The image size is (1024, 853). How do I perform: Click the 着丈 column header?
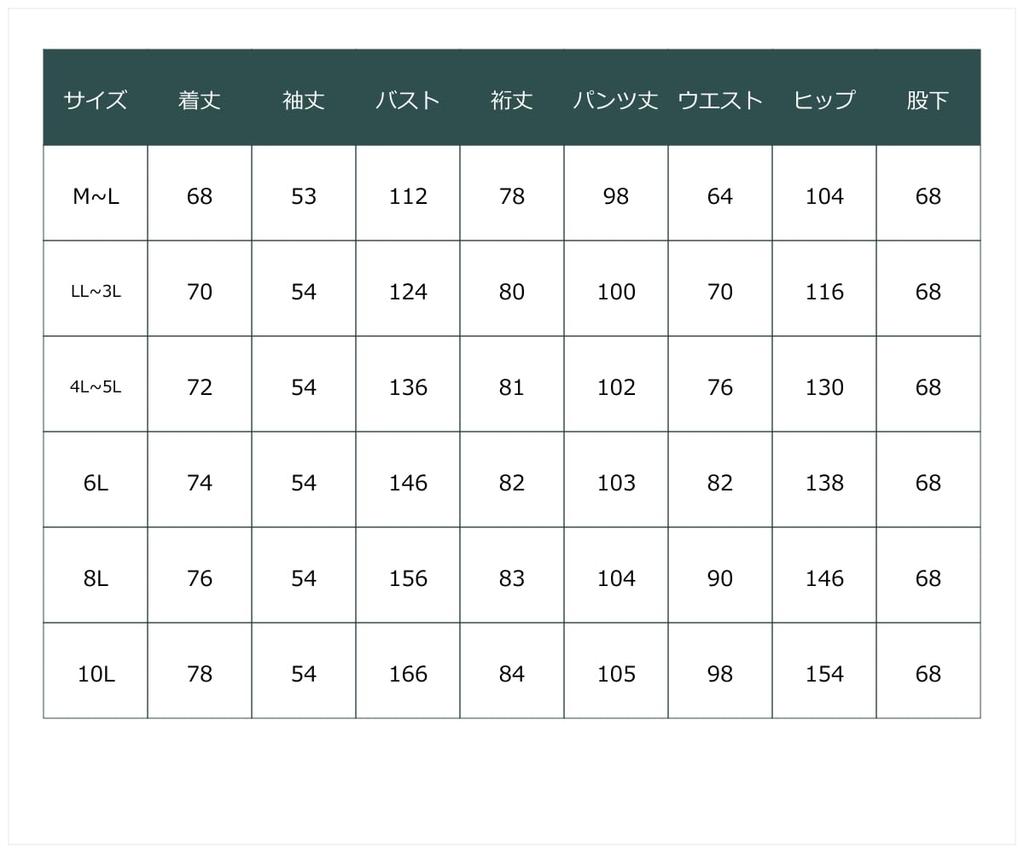(199, 100)
